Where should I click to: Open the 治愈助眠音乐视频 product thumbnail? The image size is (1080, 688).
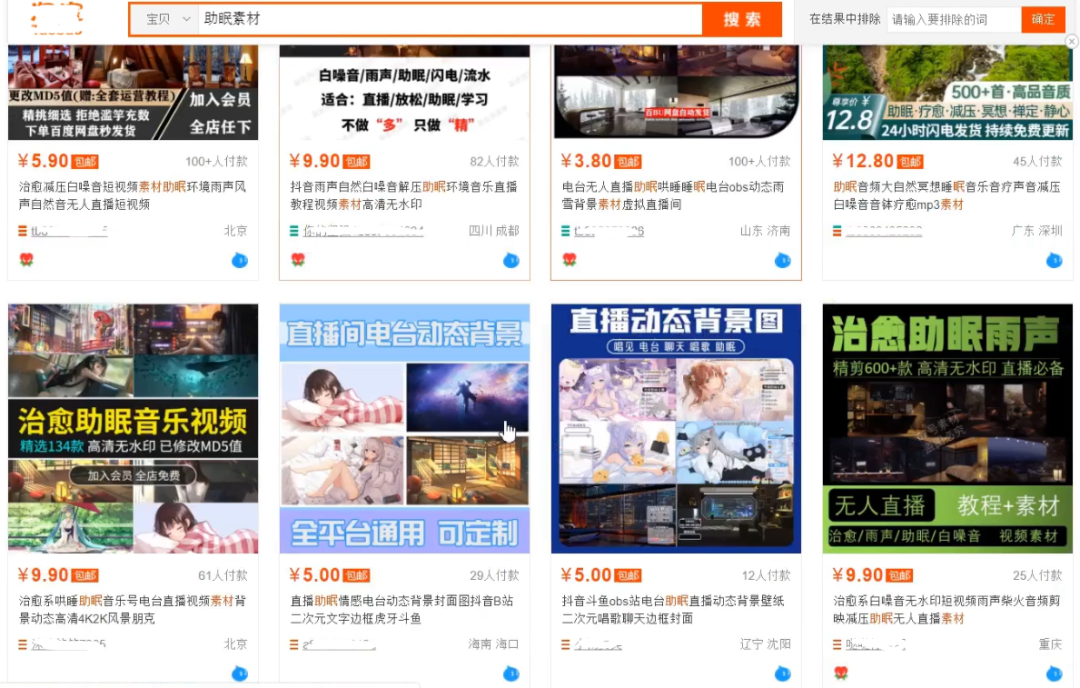(133, 428)
